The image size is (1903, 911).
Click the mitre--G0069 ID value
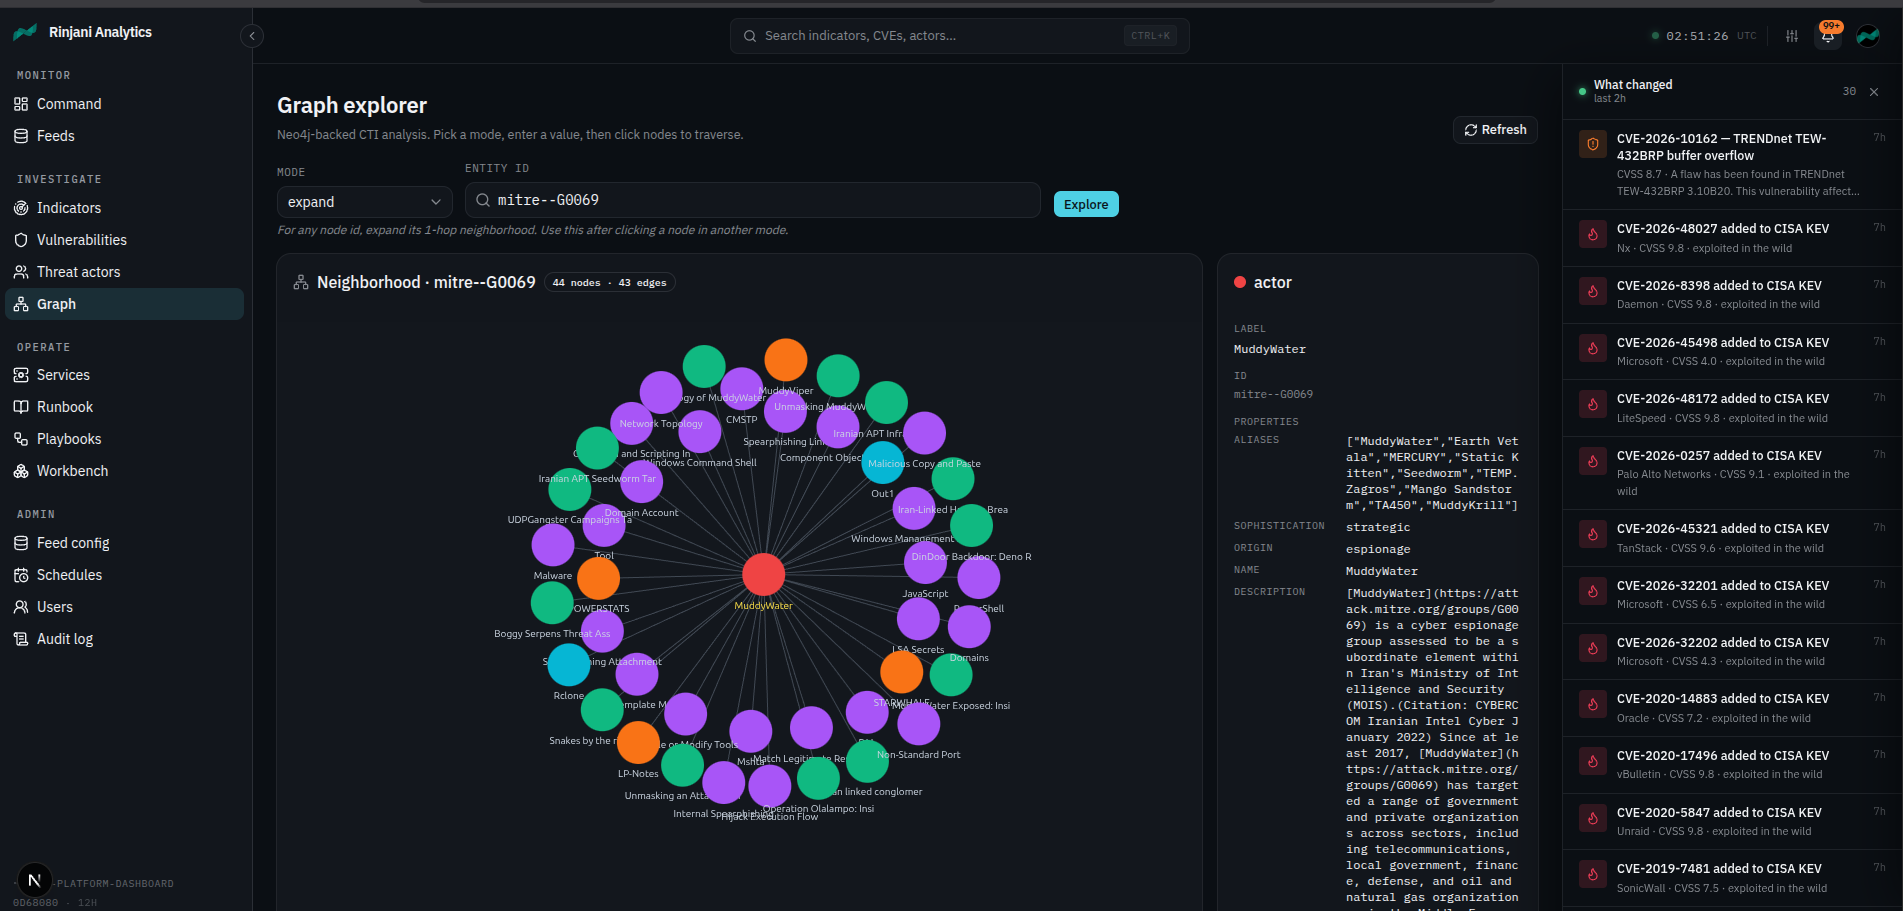[1273, 395]
